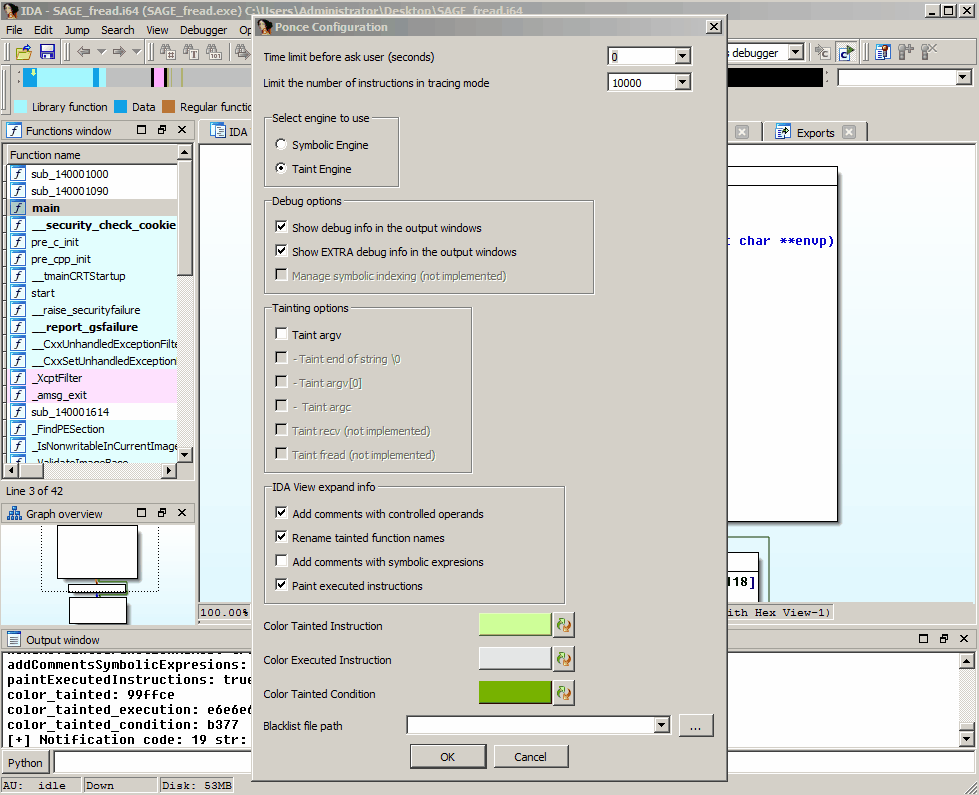Select _FindPESection in functions list
Image resolution: width=979 pixels, height=795 pixels.
92,429
